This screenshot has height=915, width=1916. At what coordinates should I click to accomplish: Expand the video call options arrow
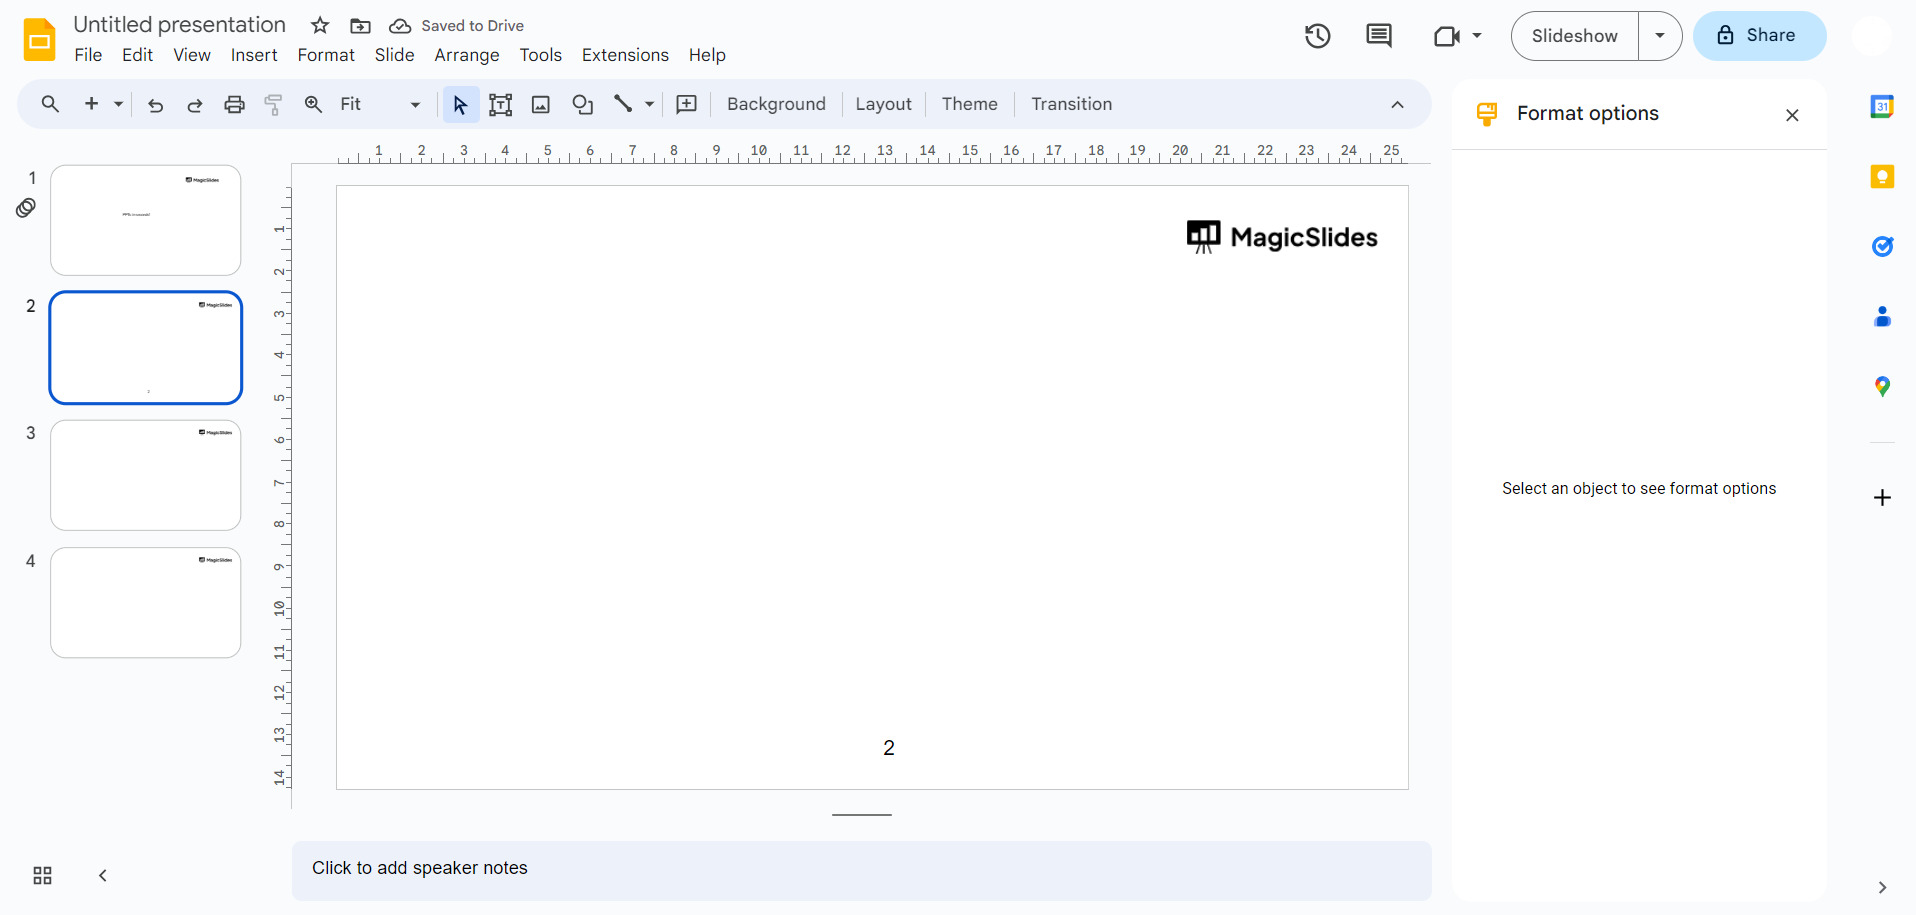coord(1477,36)
